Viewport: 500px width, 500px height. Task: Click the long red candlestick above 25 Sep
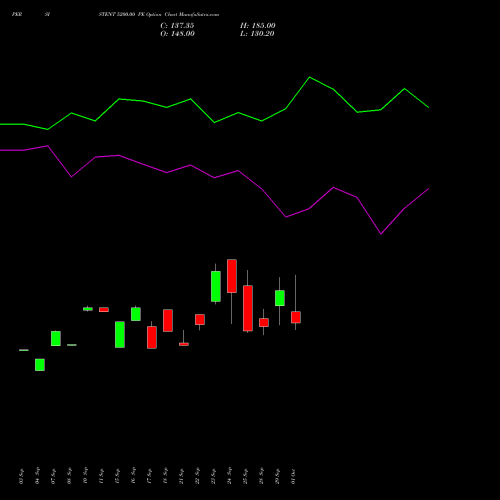[248, 308]
